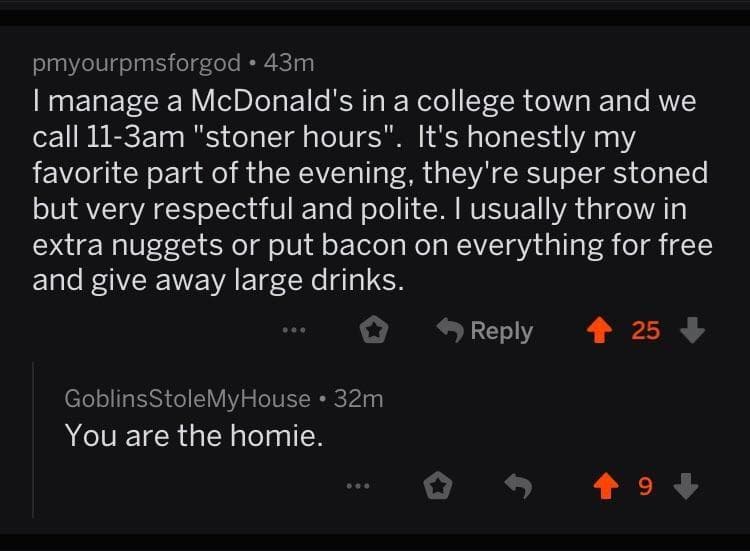The height and width of the screenshot is (551, 750).
Task: Open the three-dot menu on the homie reply
Action: (356, 487)
